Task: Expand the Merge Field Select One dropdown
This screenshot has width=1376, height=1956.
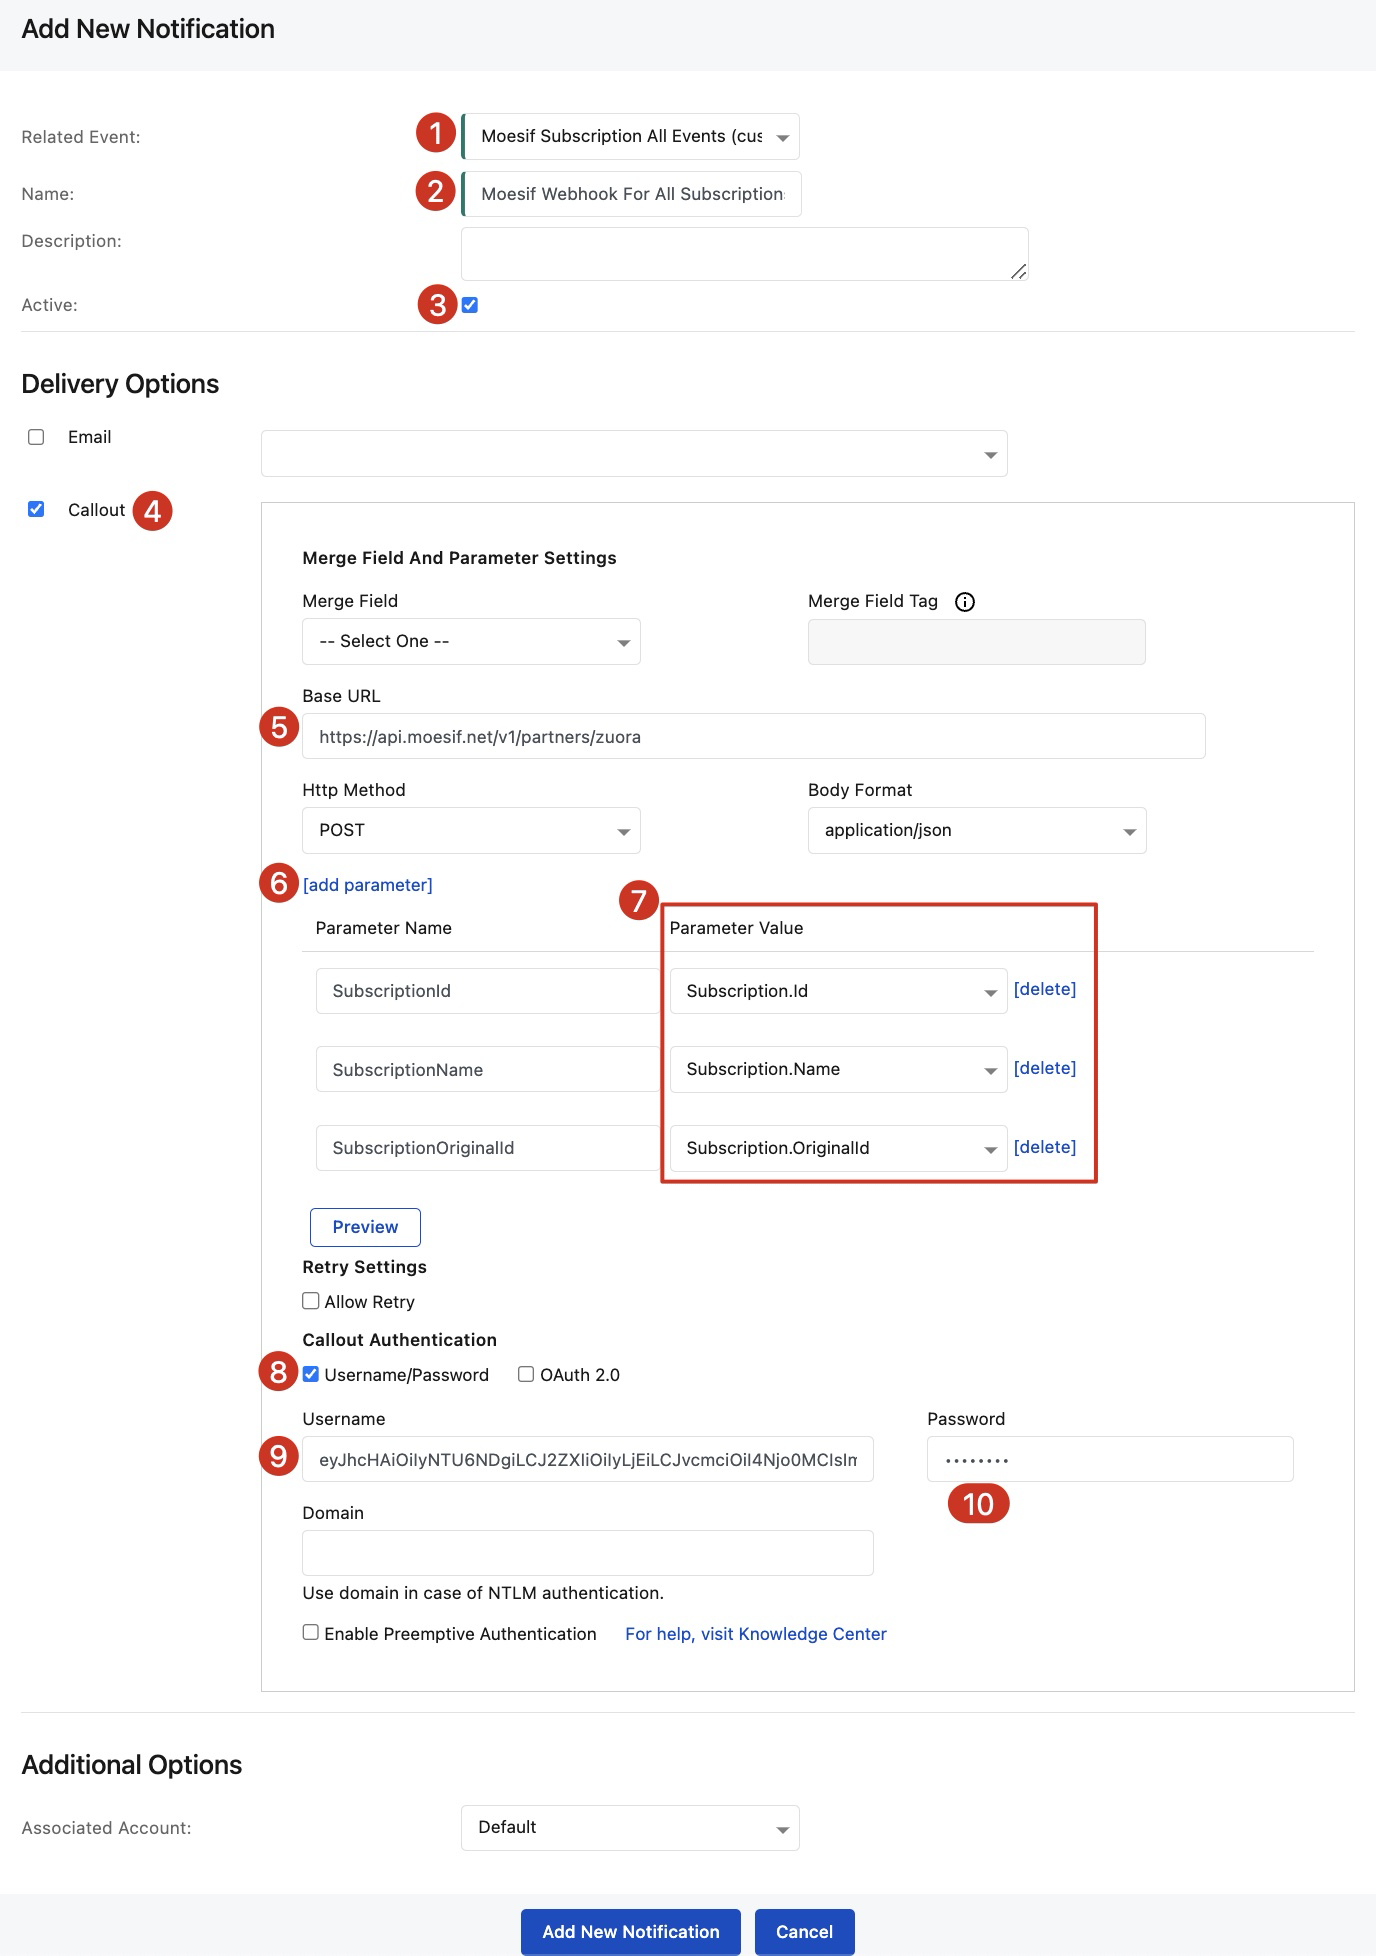Action: pos(471,642)
